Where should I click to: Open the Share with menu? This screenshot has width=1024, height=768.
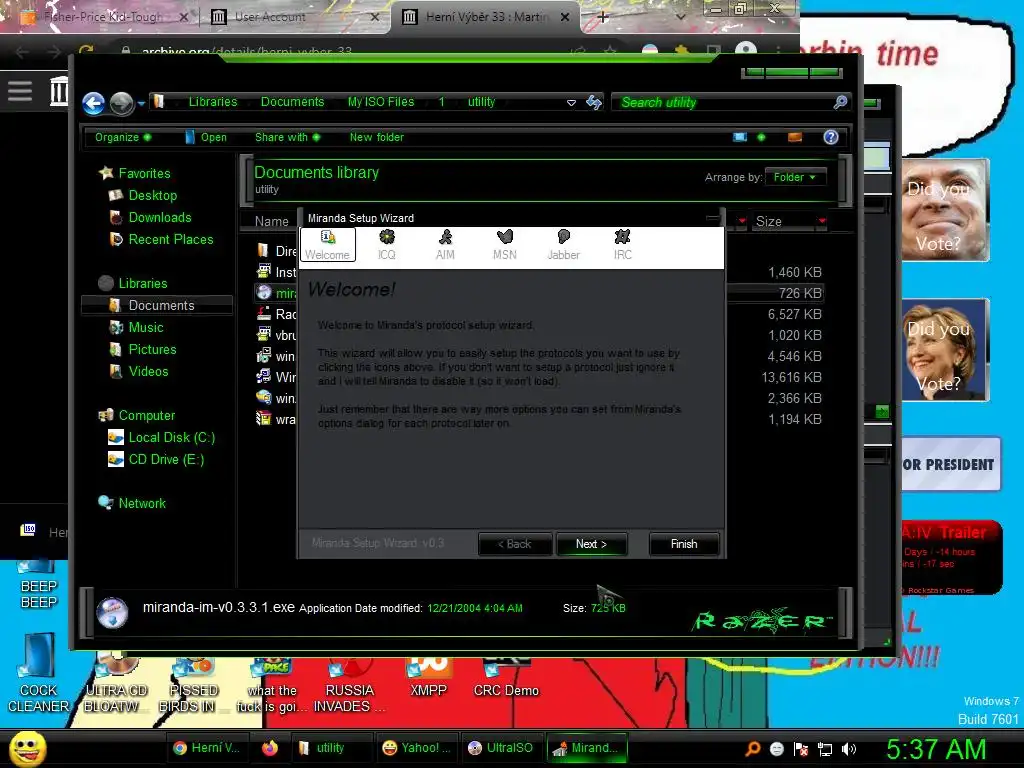(287, 137)
